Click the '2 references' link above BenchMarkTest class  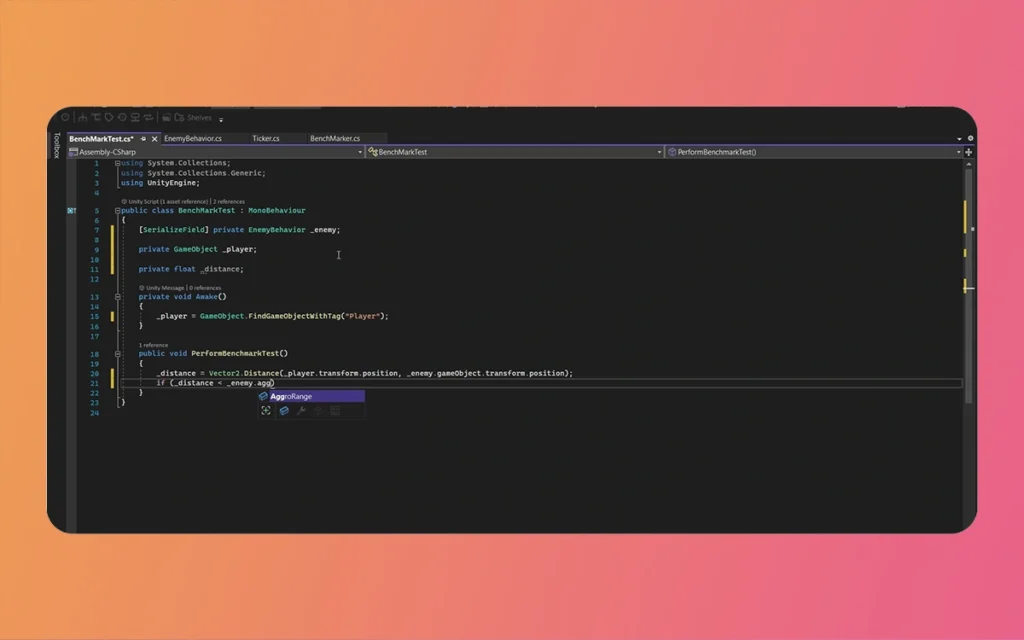pos(227,201)
